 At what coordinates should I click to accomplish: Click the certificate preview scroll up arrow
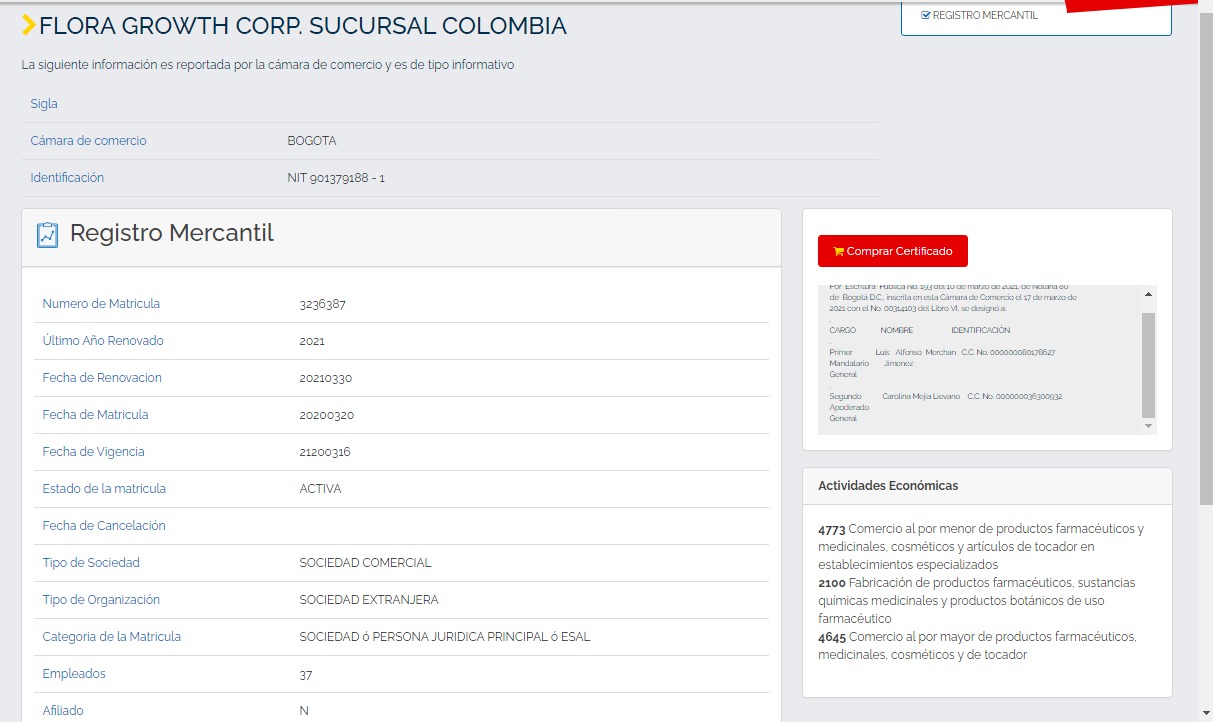1148,295
